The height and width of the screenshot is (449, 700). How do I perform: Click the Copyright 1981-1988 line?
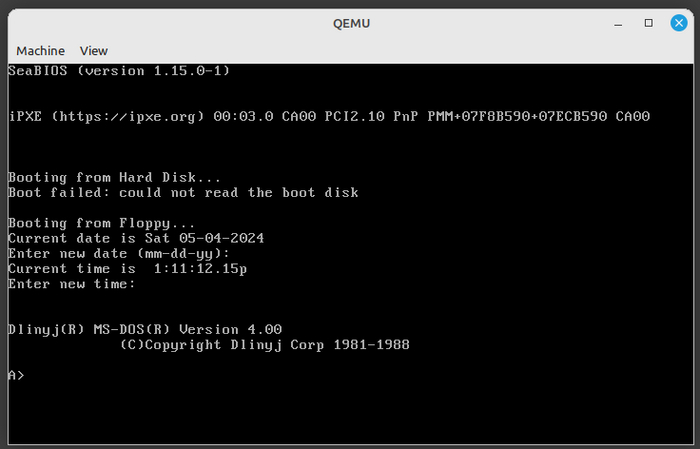(x=265, y=345)
